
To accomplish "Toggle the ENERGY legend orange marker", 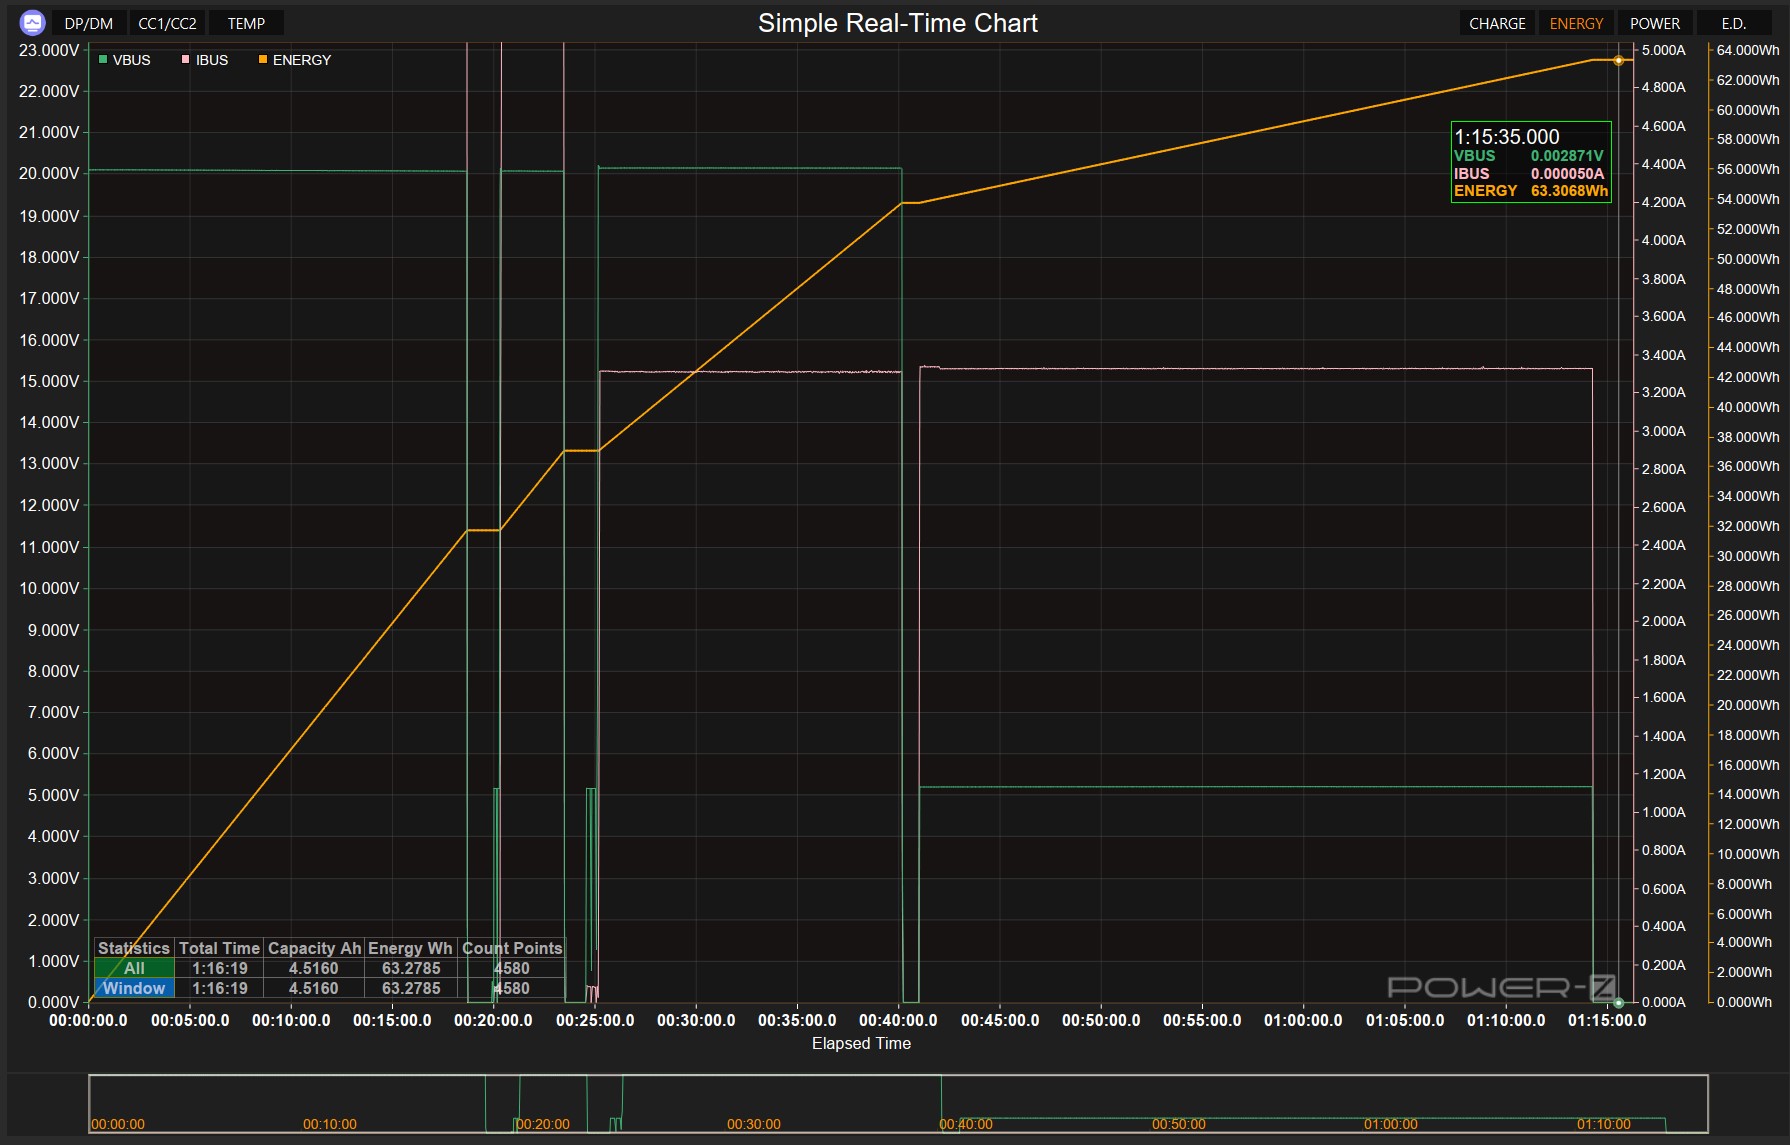I will (x=263, y=60).
